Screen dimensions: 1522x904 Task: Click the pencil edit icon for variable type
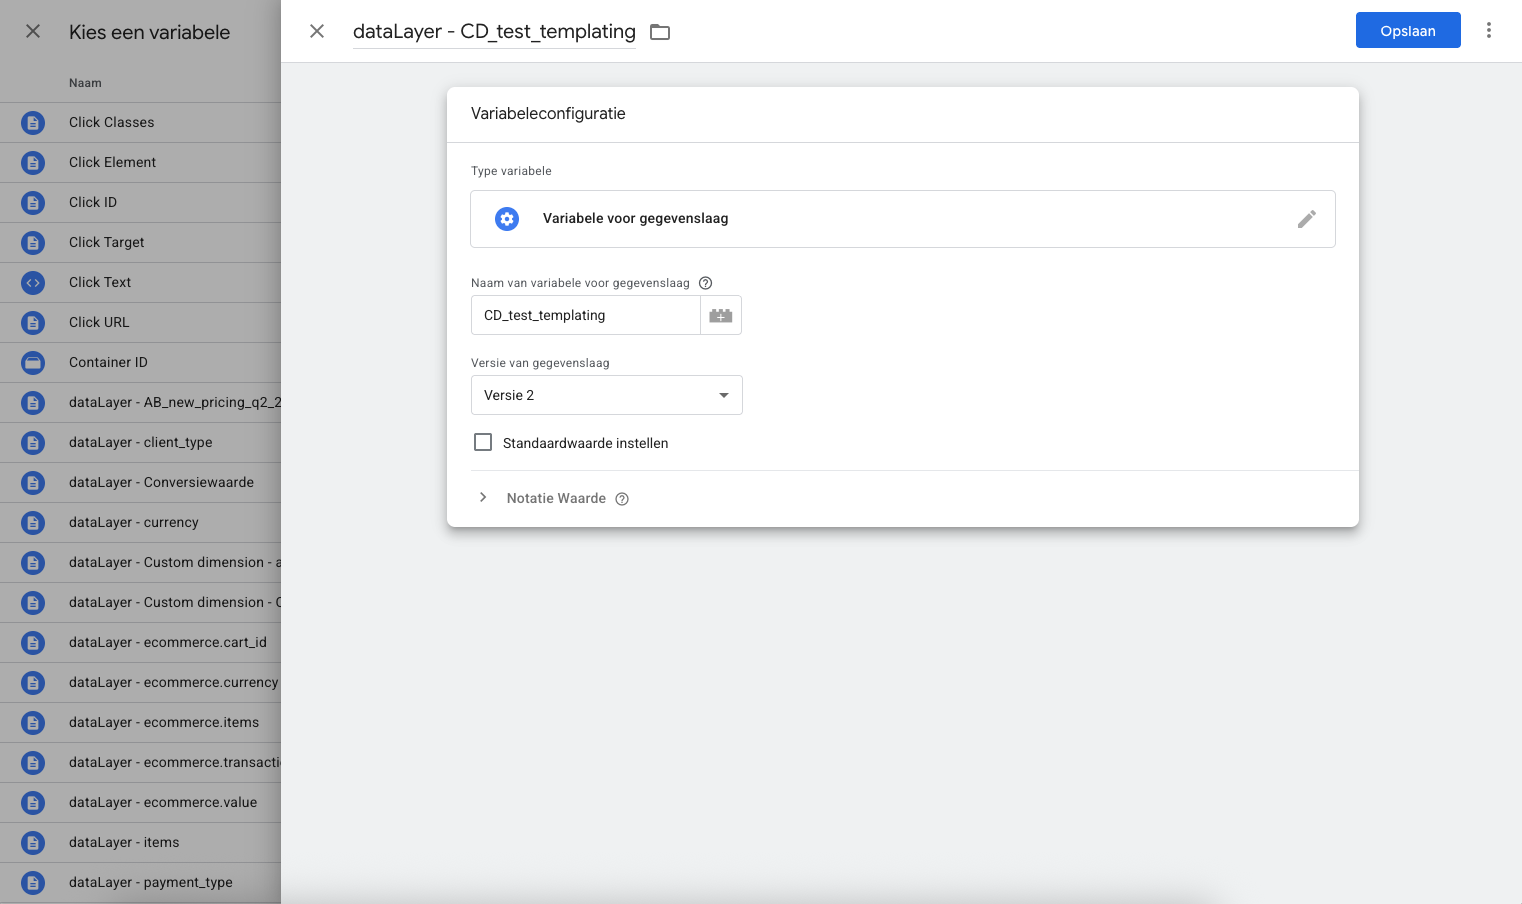(1306, 219)
